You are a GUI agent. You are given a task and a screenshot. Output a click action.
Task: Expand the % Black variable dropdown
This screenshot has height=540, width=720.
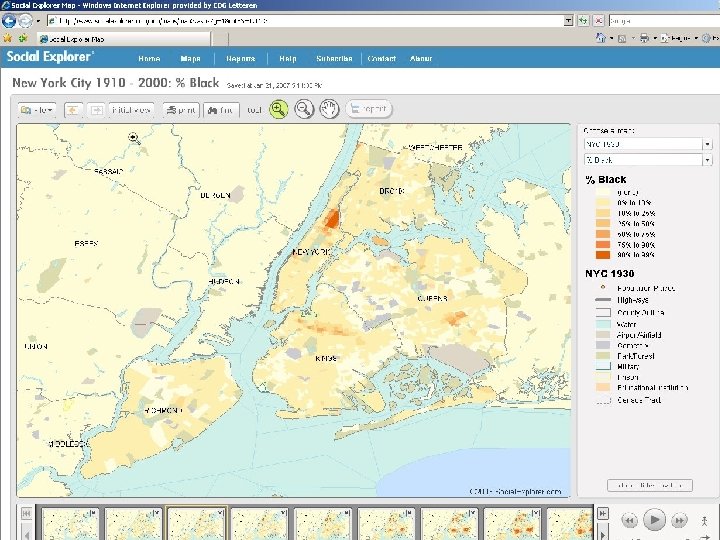pyautogui.click(x=648, y=160)
